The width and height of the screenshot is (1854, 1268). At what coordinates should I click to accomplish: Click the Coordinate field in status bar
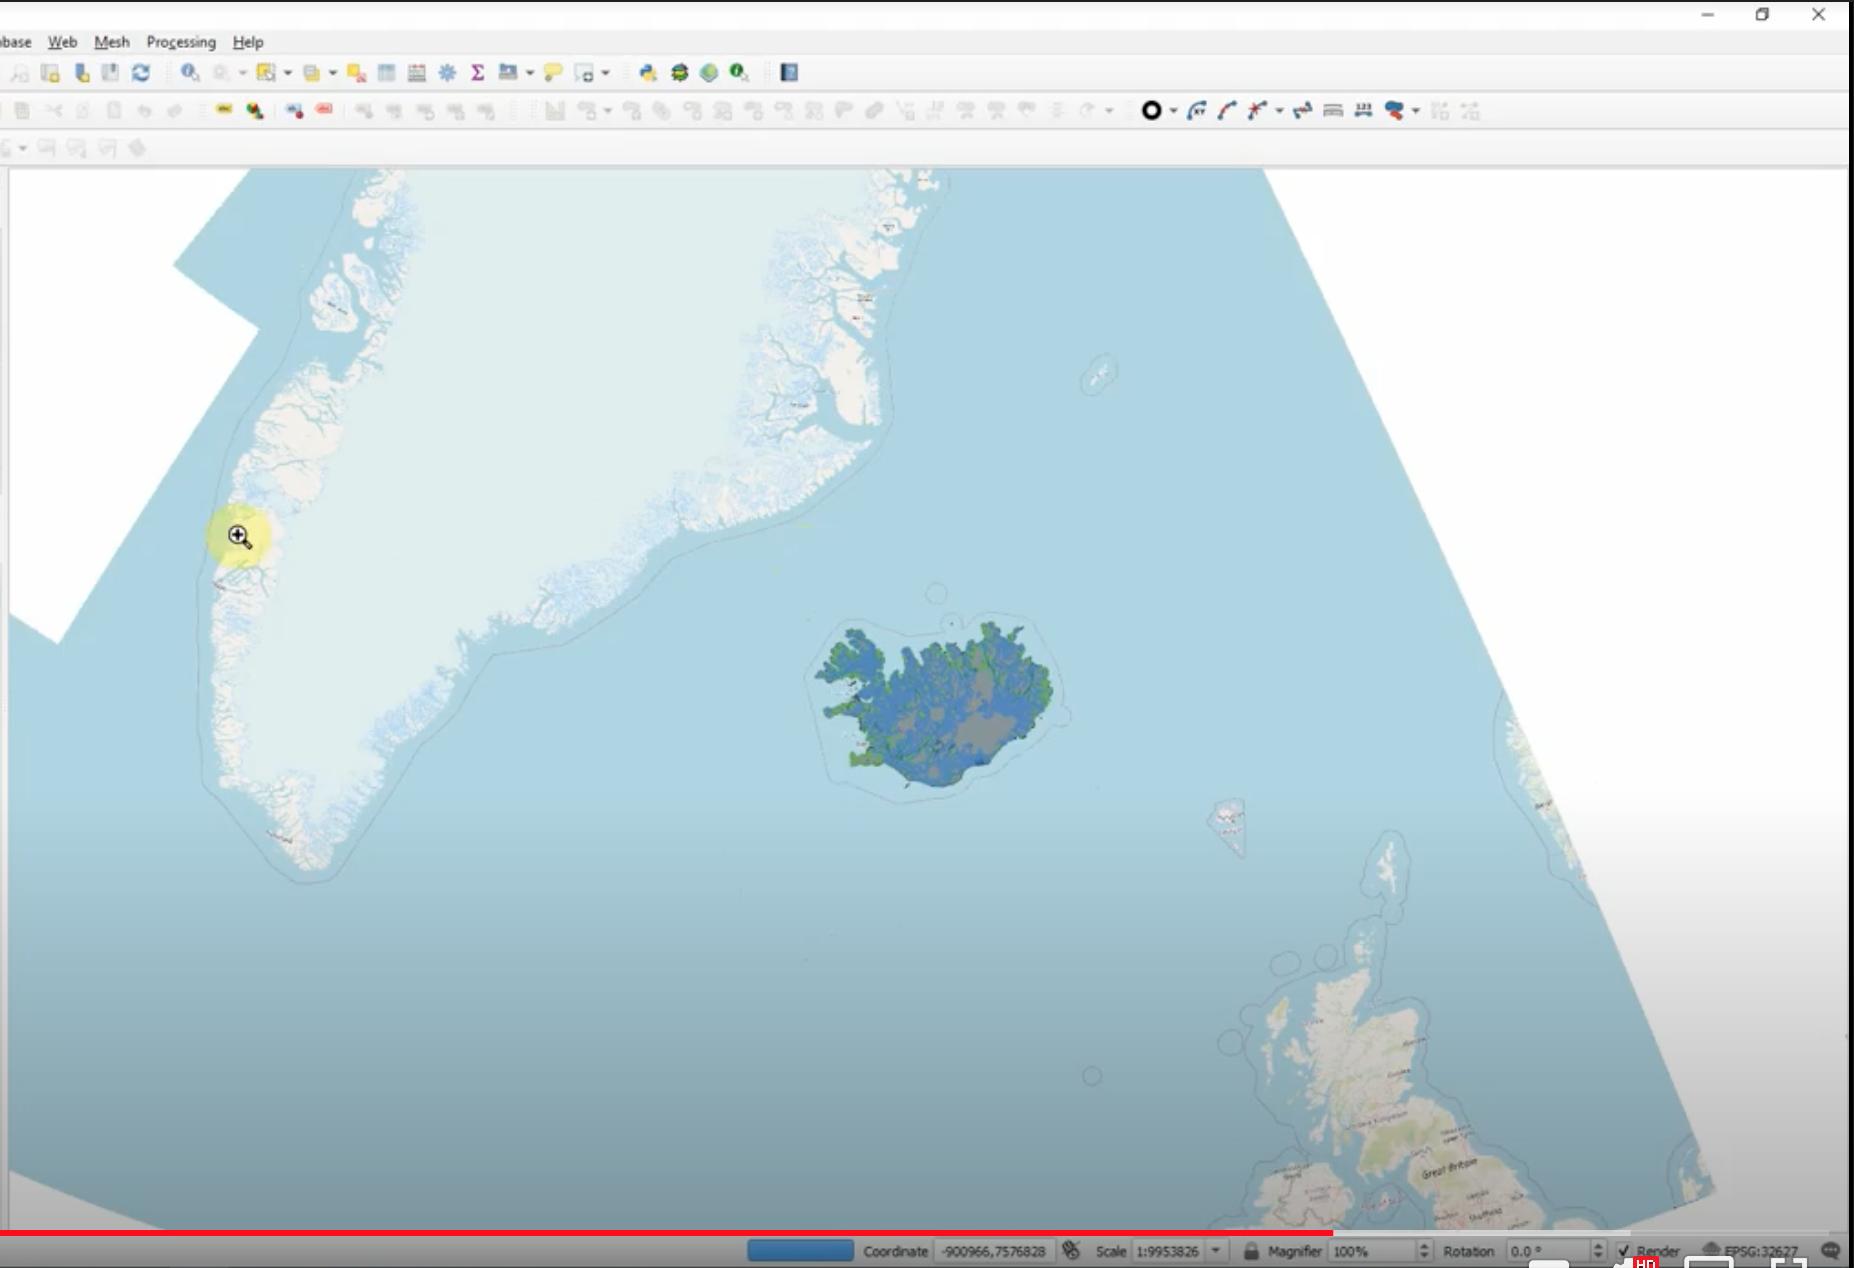pyautogui.click(x=993, y=1251)
